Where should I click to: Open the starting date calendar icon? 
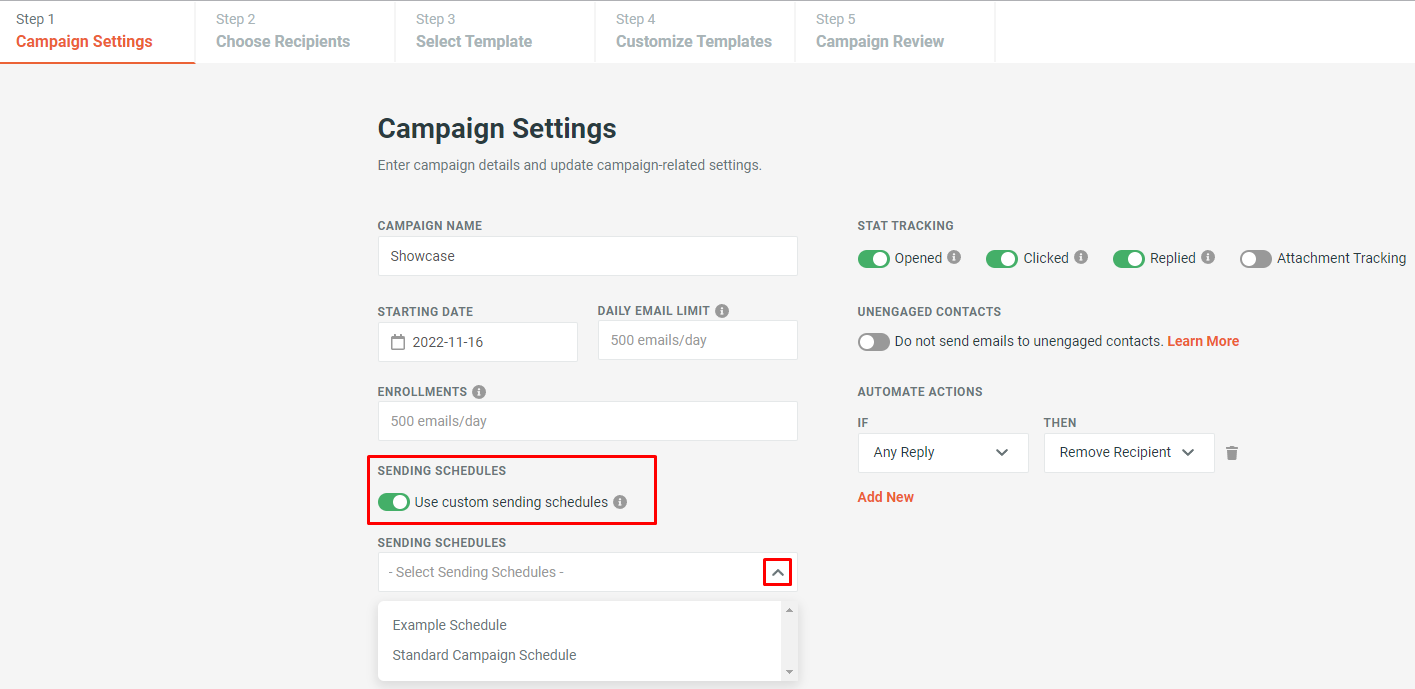click(396, 342)
